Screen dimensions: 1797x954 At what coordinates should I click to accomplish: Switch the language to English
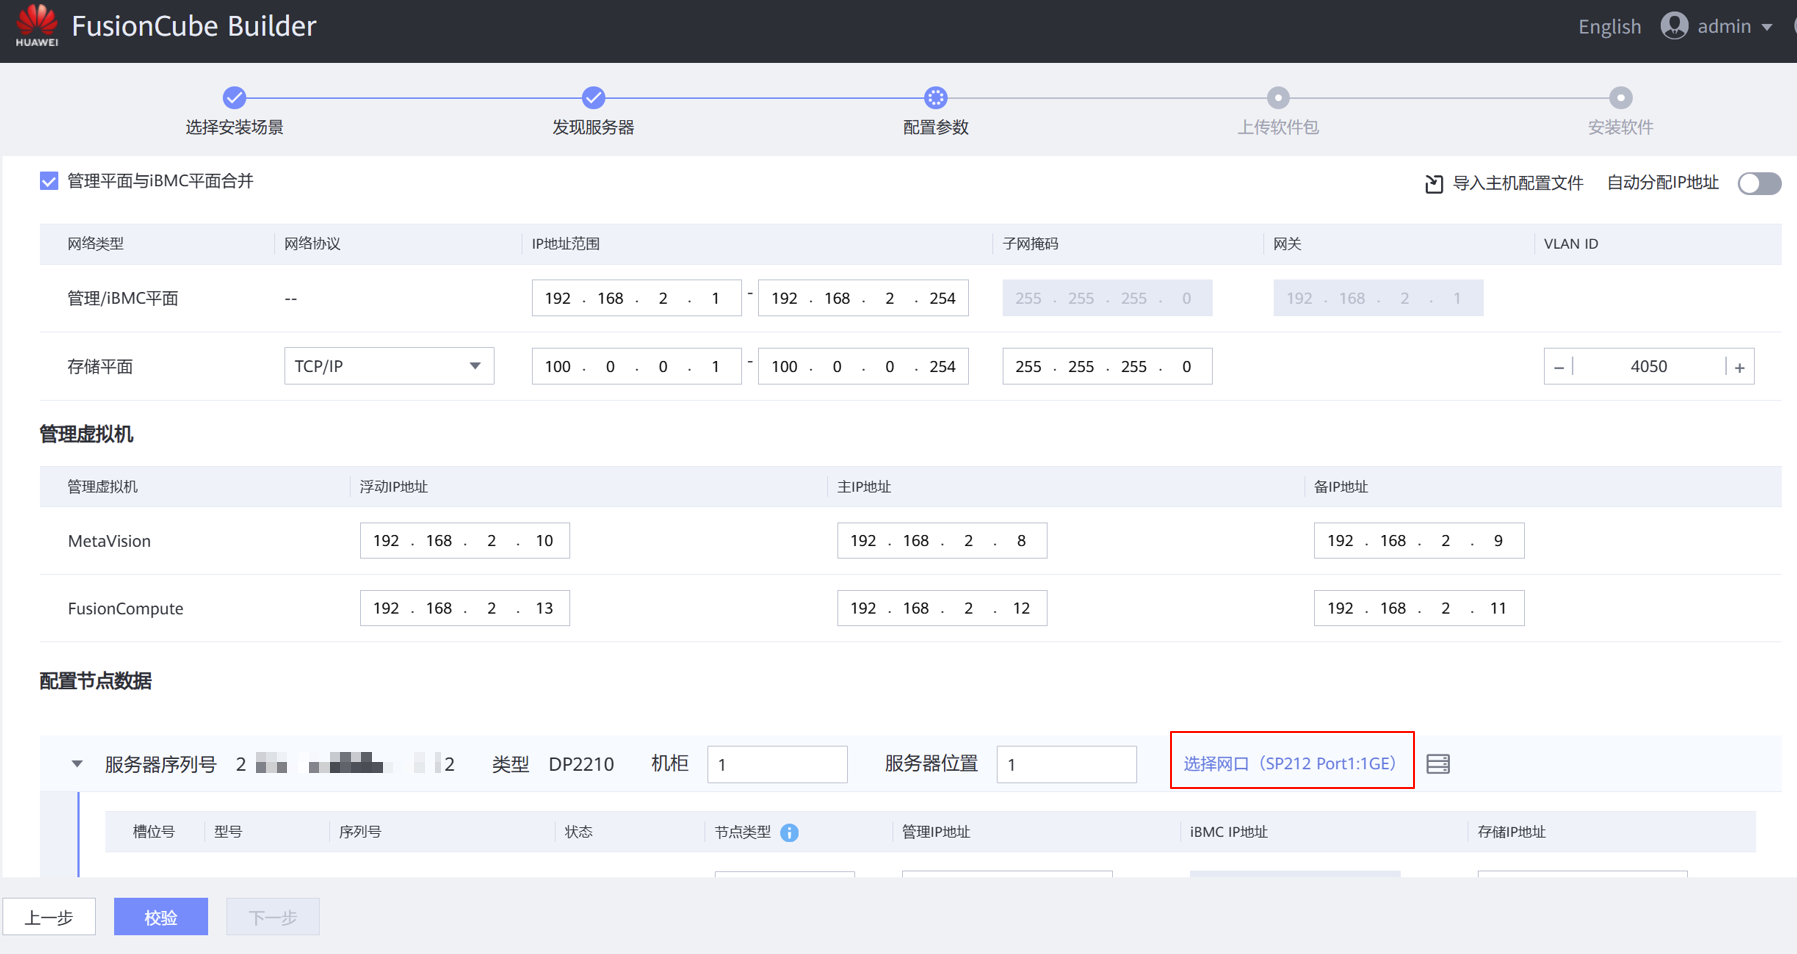(x=1609, y=27)
